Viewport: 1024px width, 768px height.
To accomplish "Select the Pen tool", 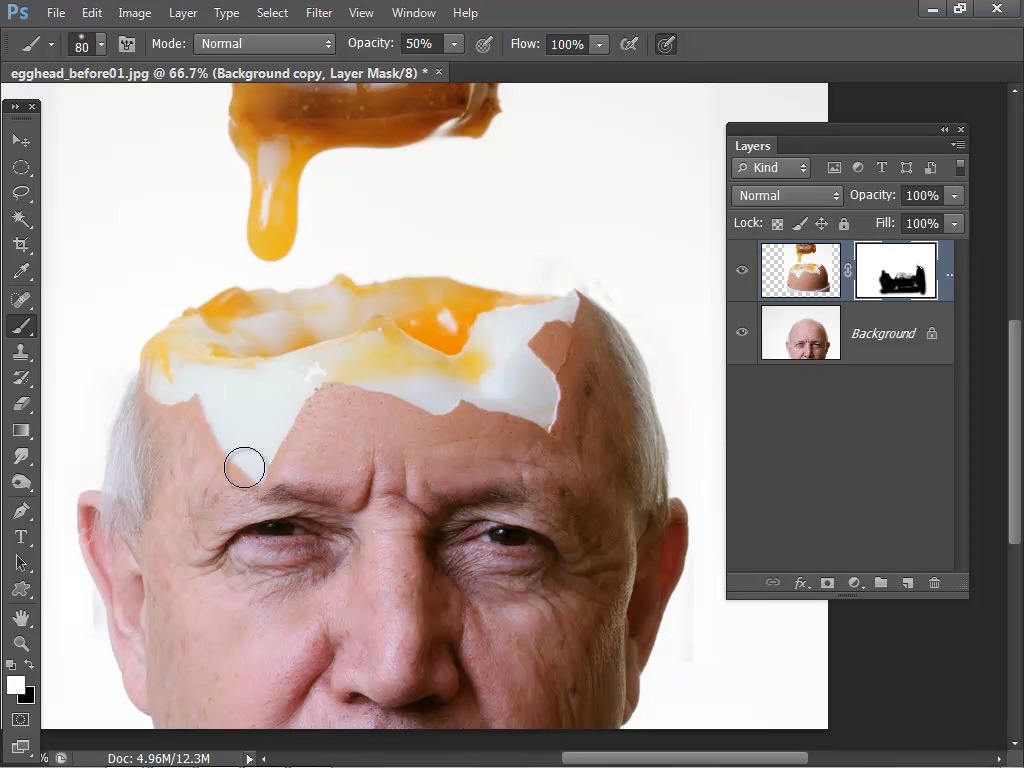I will point(21,511).
